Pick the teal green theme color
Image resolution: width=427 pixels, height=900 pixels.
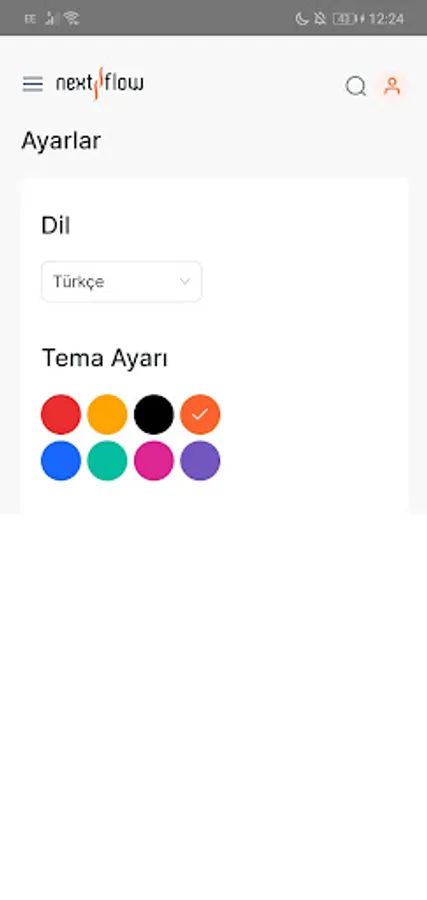(x=107, y=461)
